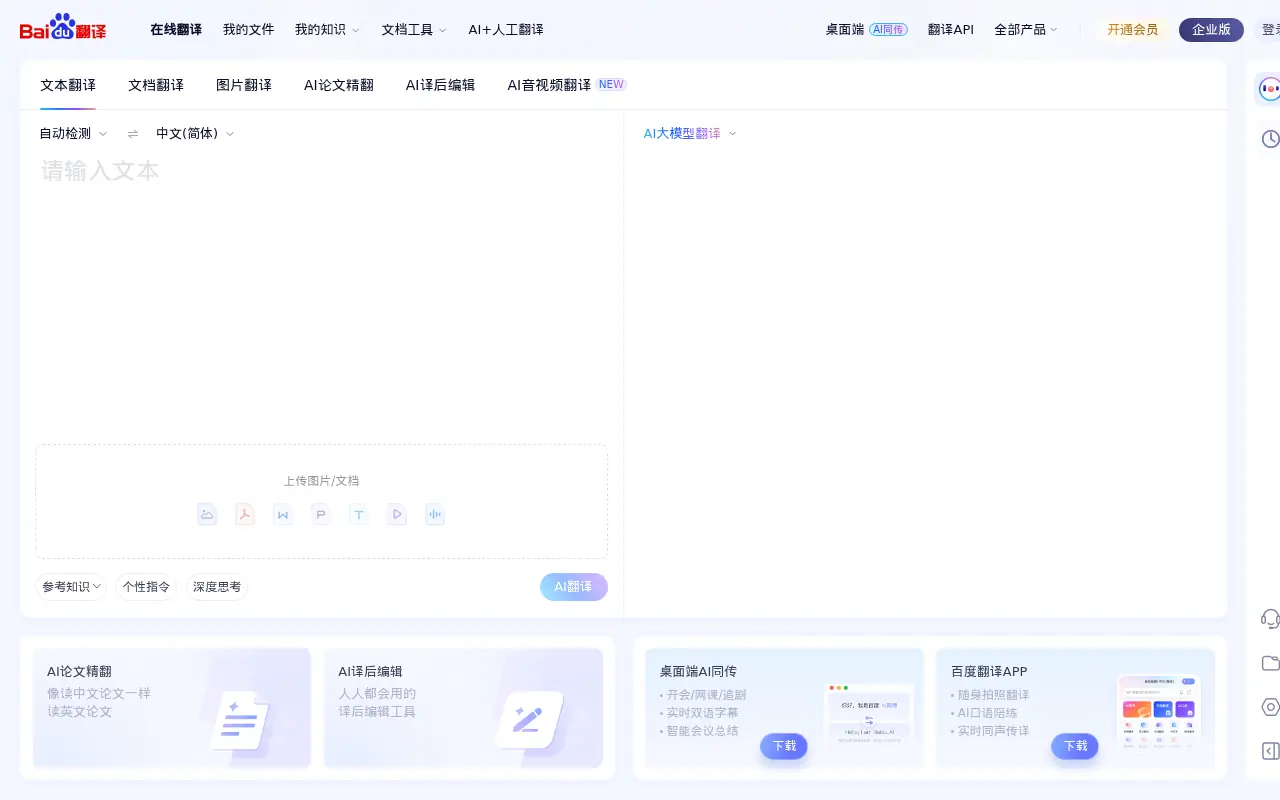Viewport: 1280px width, 800px height.
Task: Click the customer service headset icon in sidebar
Action: 1270,619
